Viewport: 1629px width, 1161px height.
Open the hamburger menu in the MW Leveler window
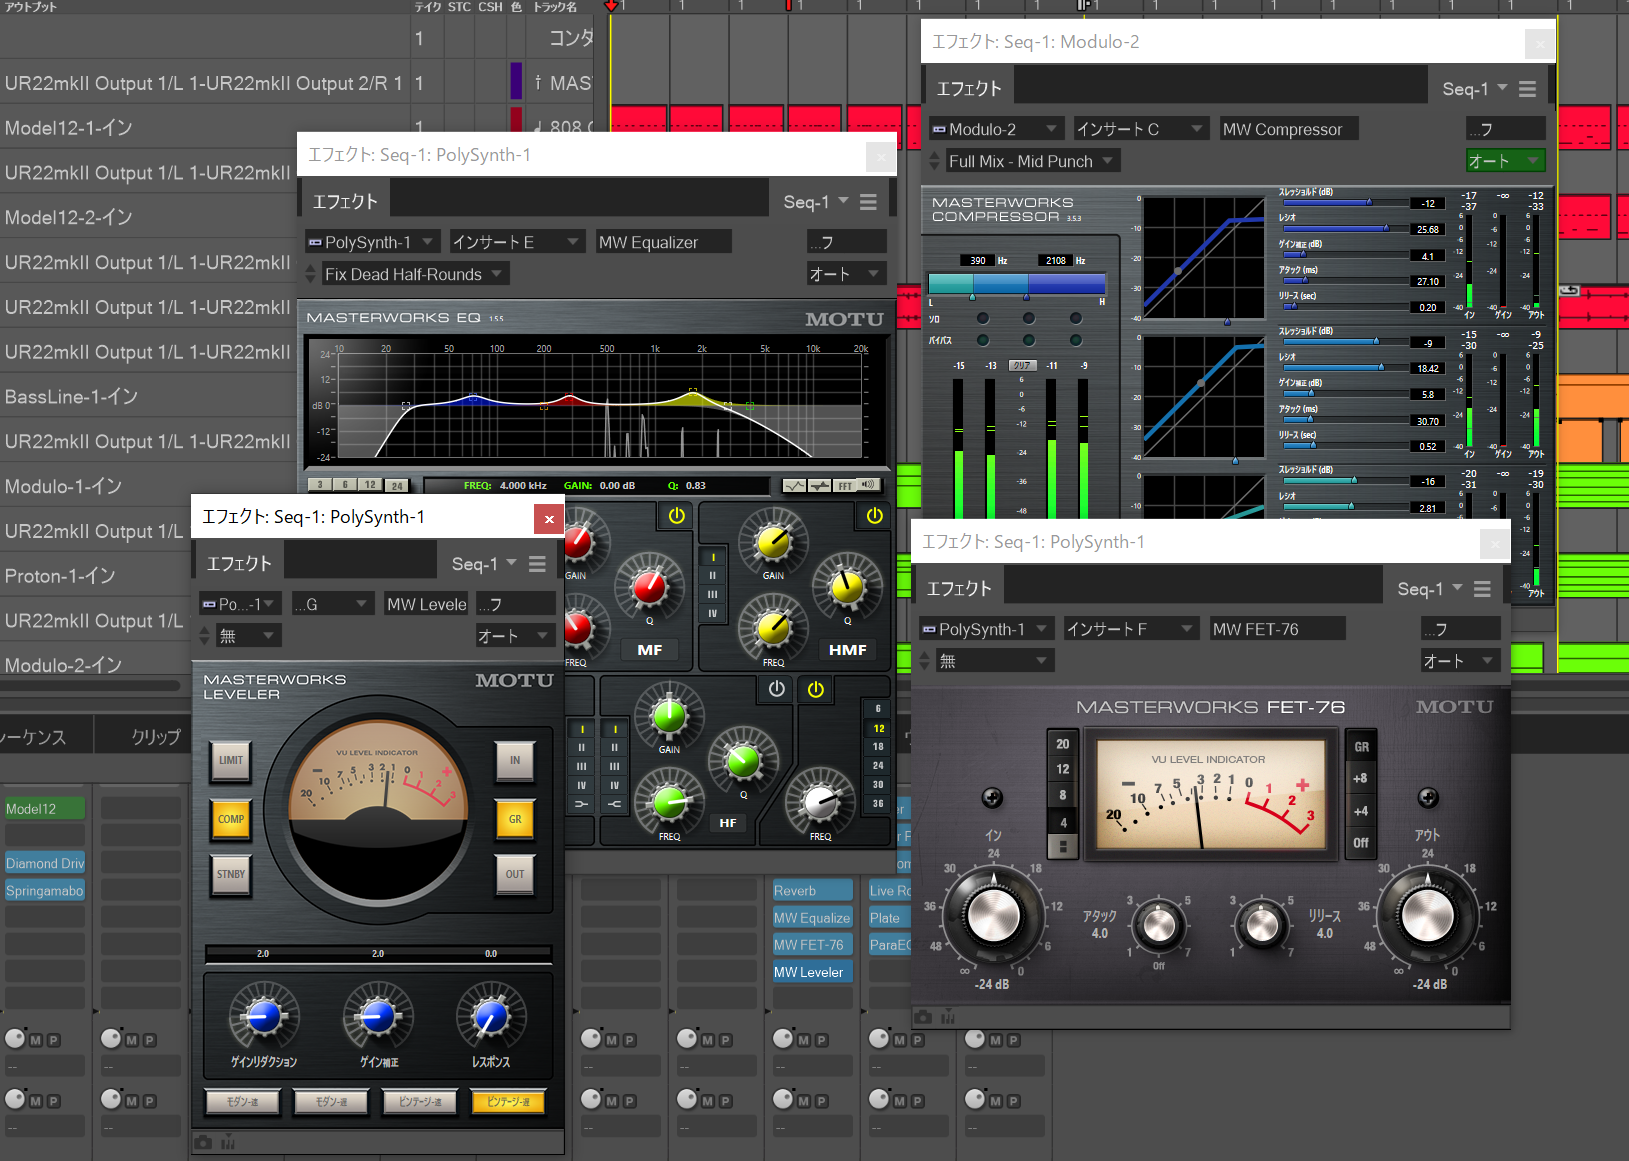(537, 564)
